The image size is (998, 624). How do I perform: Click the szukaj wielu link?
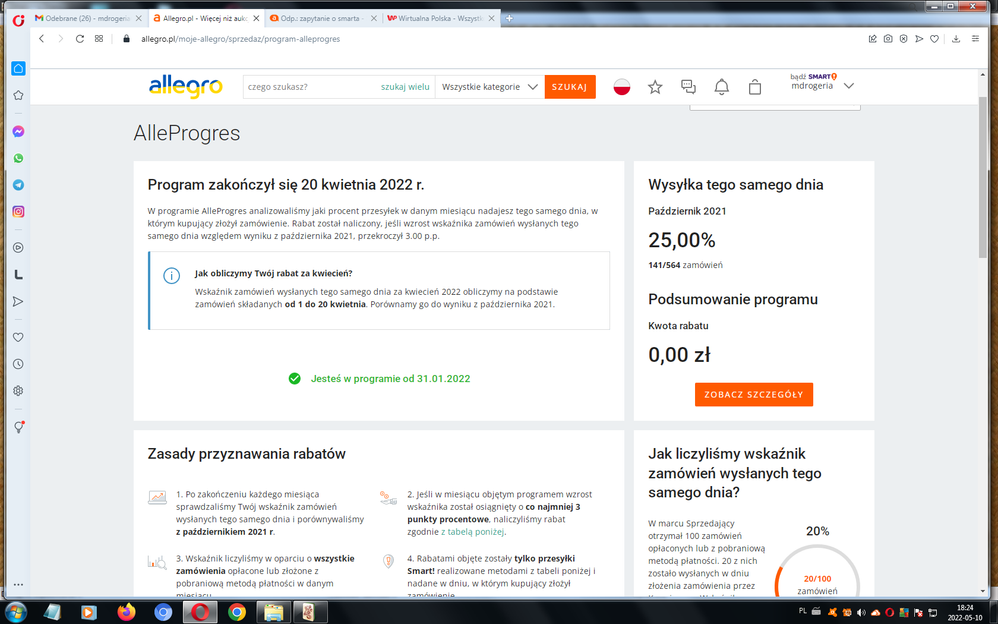point(405,87)
